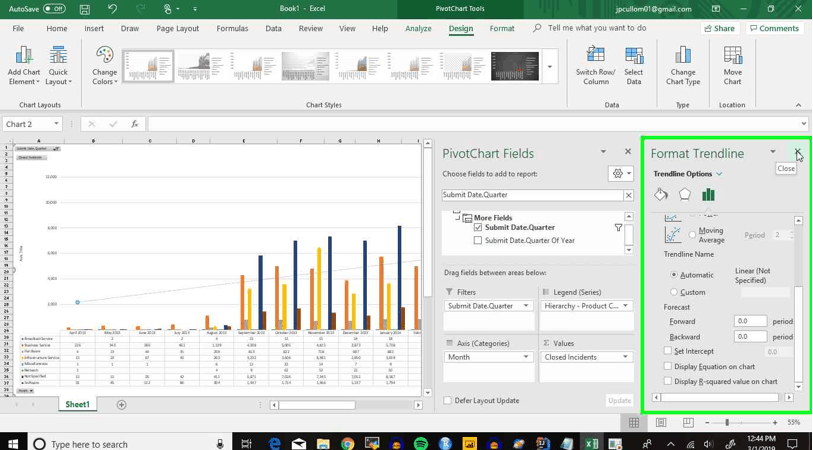
Task: Clear the field search box
Action: coord(628,195)
